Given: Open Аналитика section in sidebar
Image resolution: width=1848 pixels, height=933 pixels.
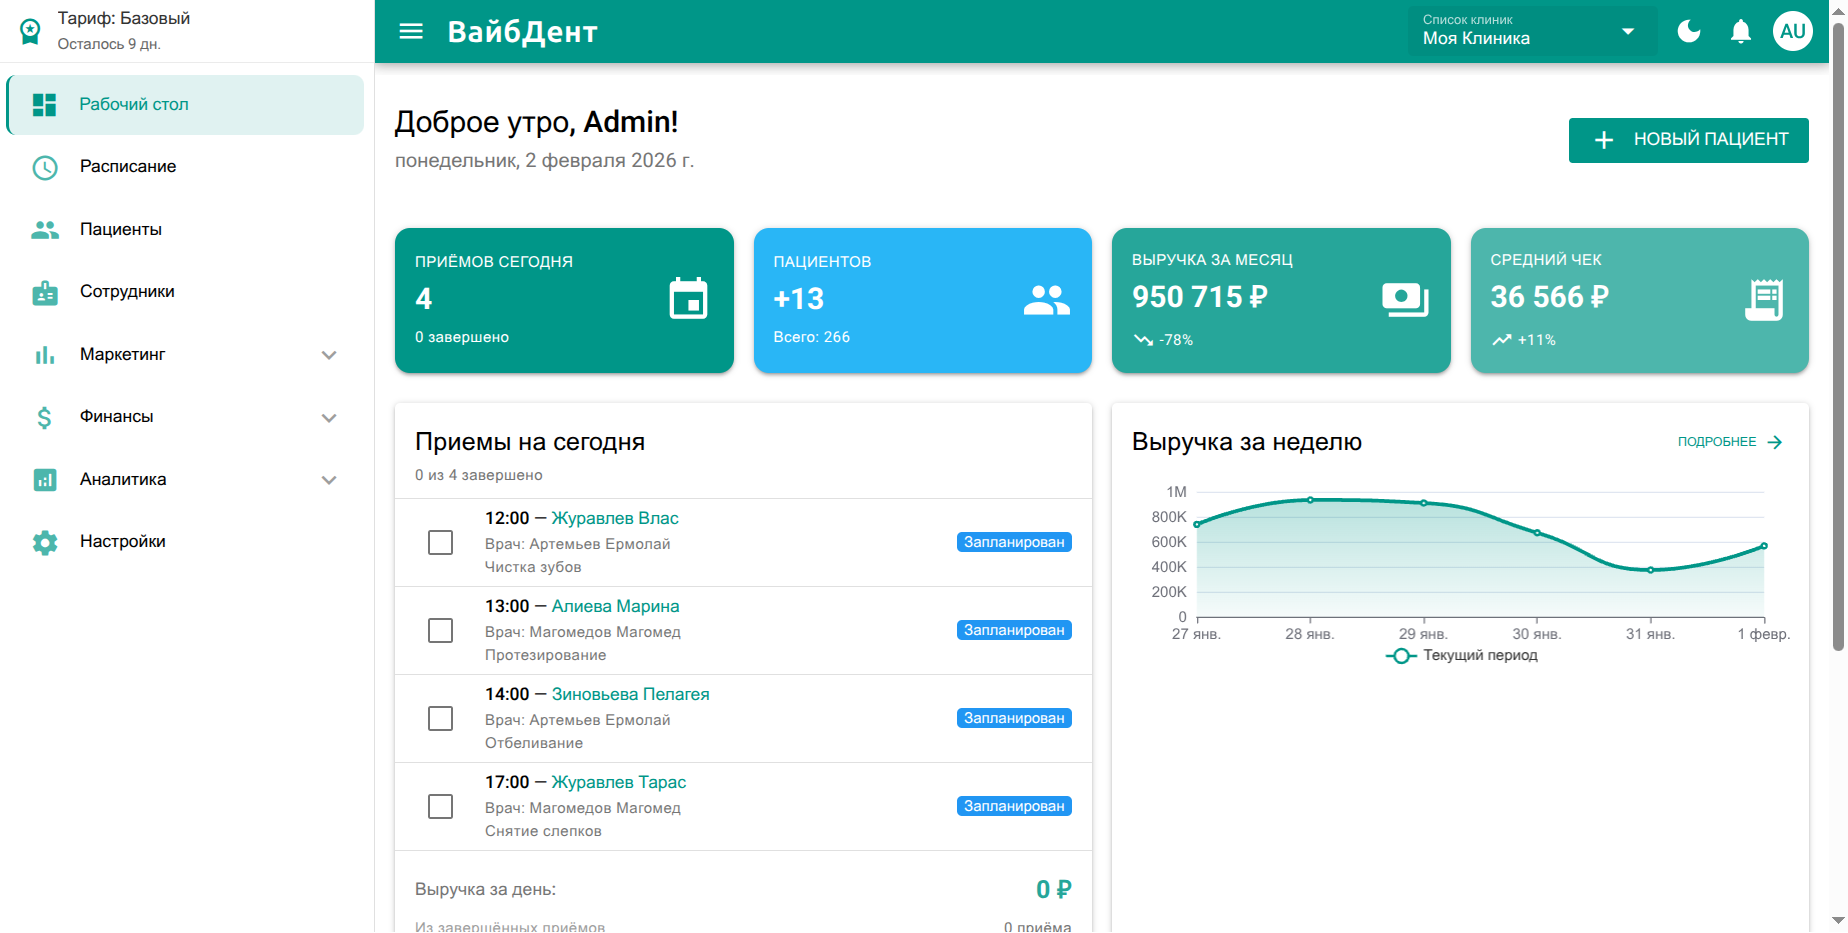Looking at the screenshot, I should [330, 479].
